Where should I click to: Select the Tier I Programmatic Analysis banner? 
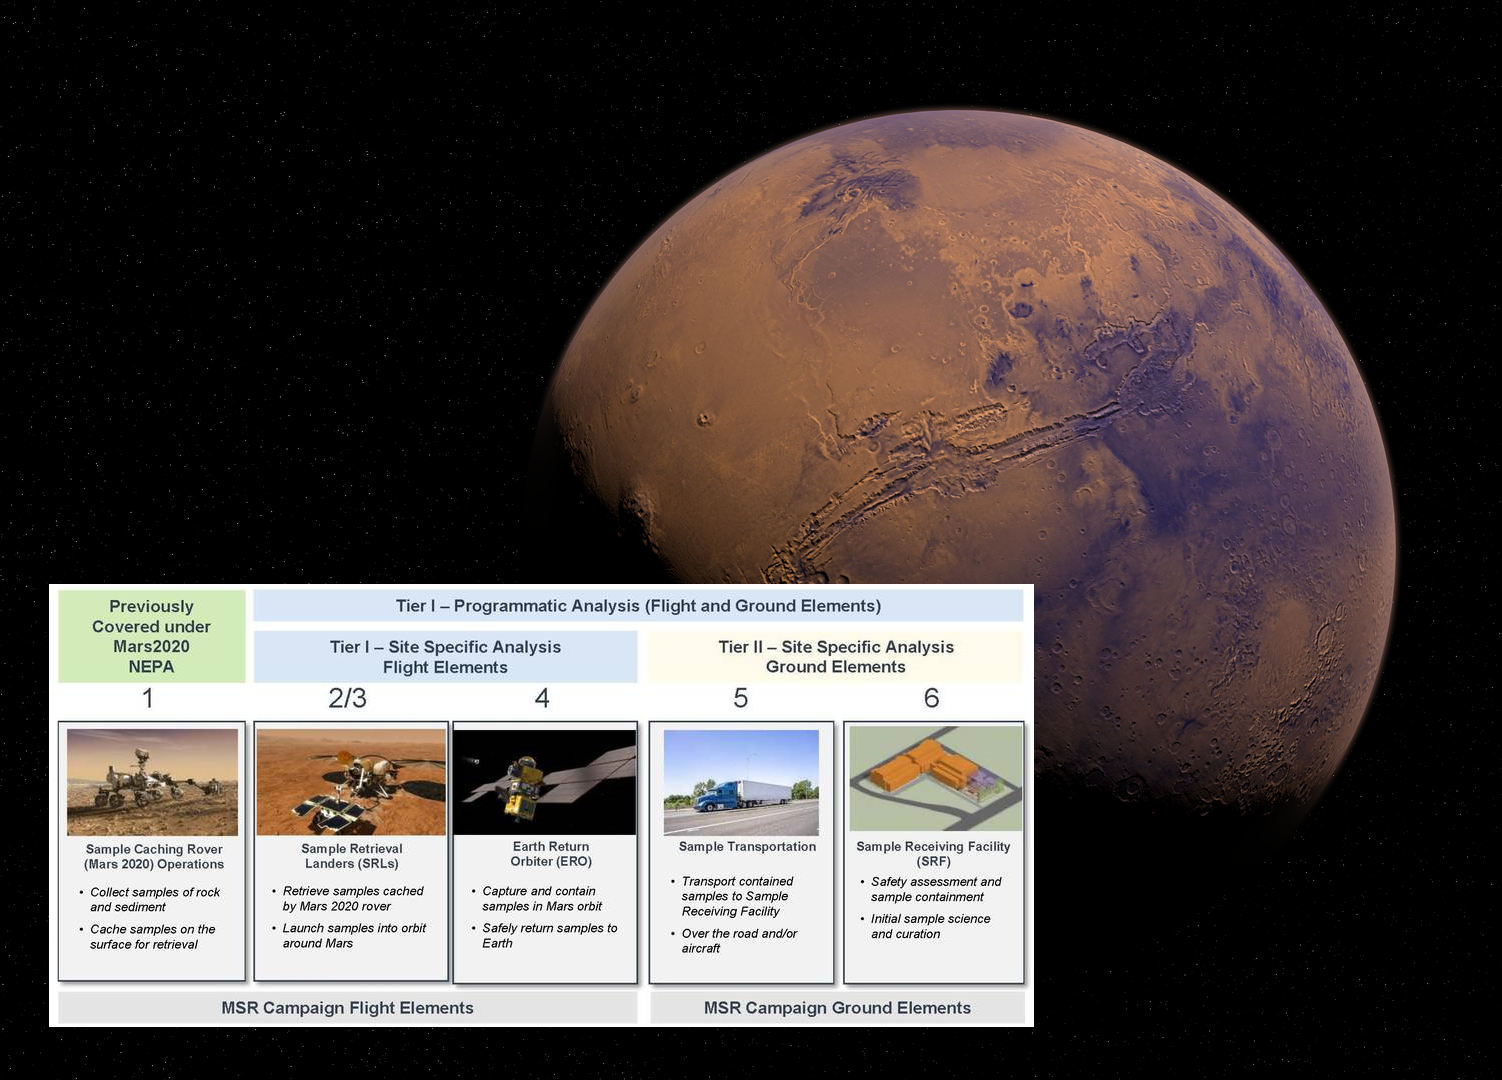pos(638,606)
